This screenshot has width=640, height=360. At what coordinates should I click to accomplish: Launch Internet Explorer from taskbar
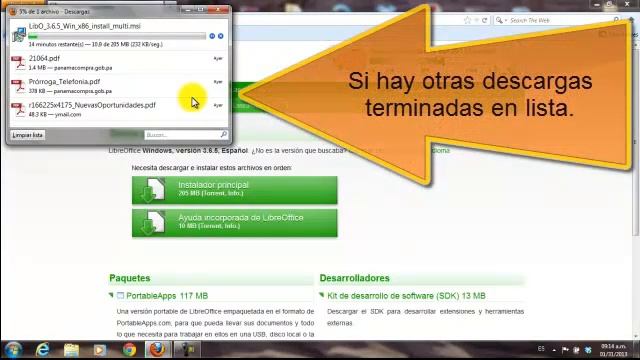[x=42, y=350]
